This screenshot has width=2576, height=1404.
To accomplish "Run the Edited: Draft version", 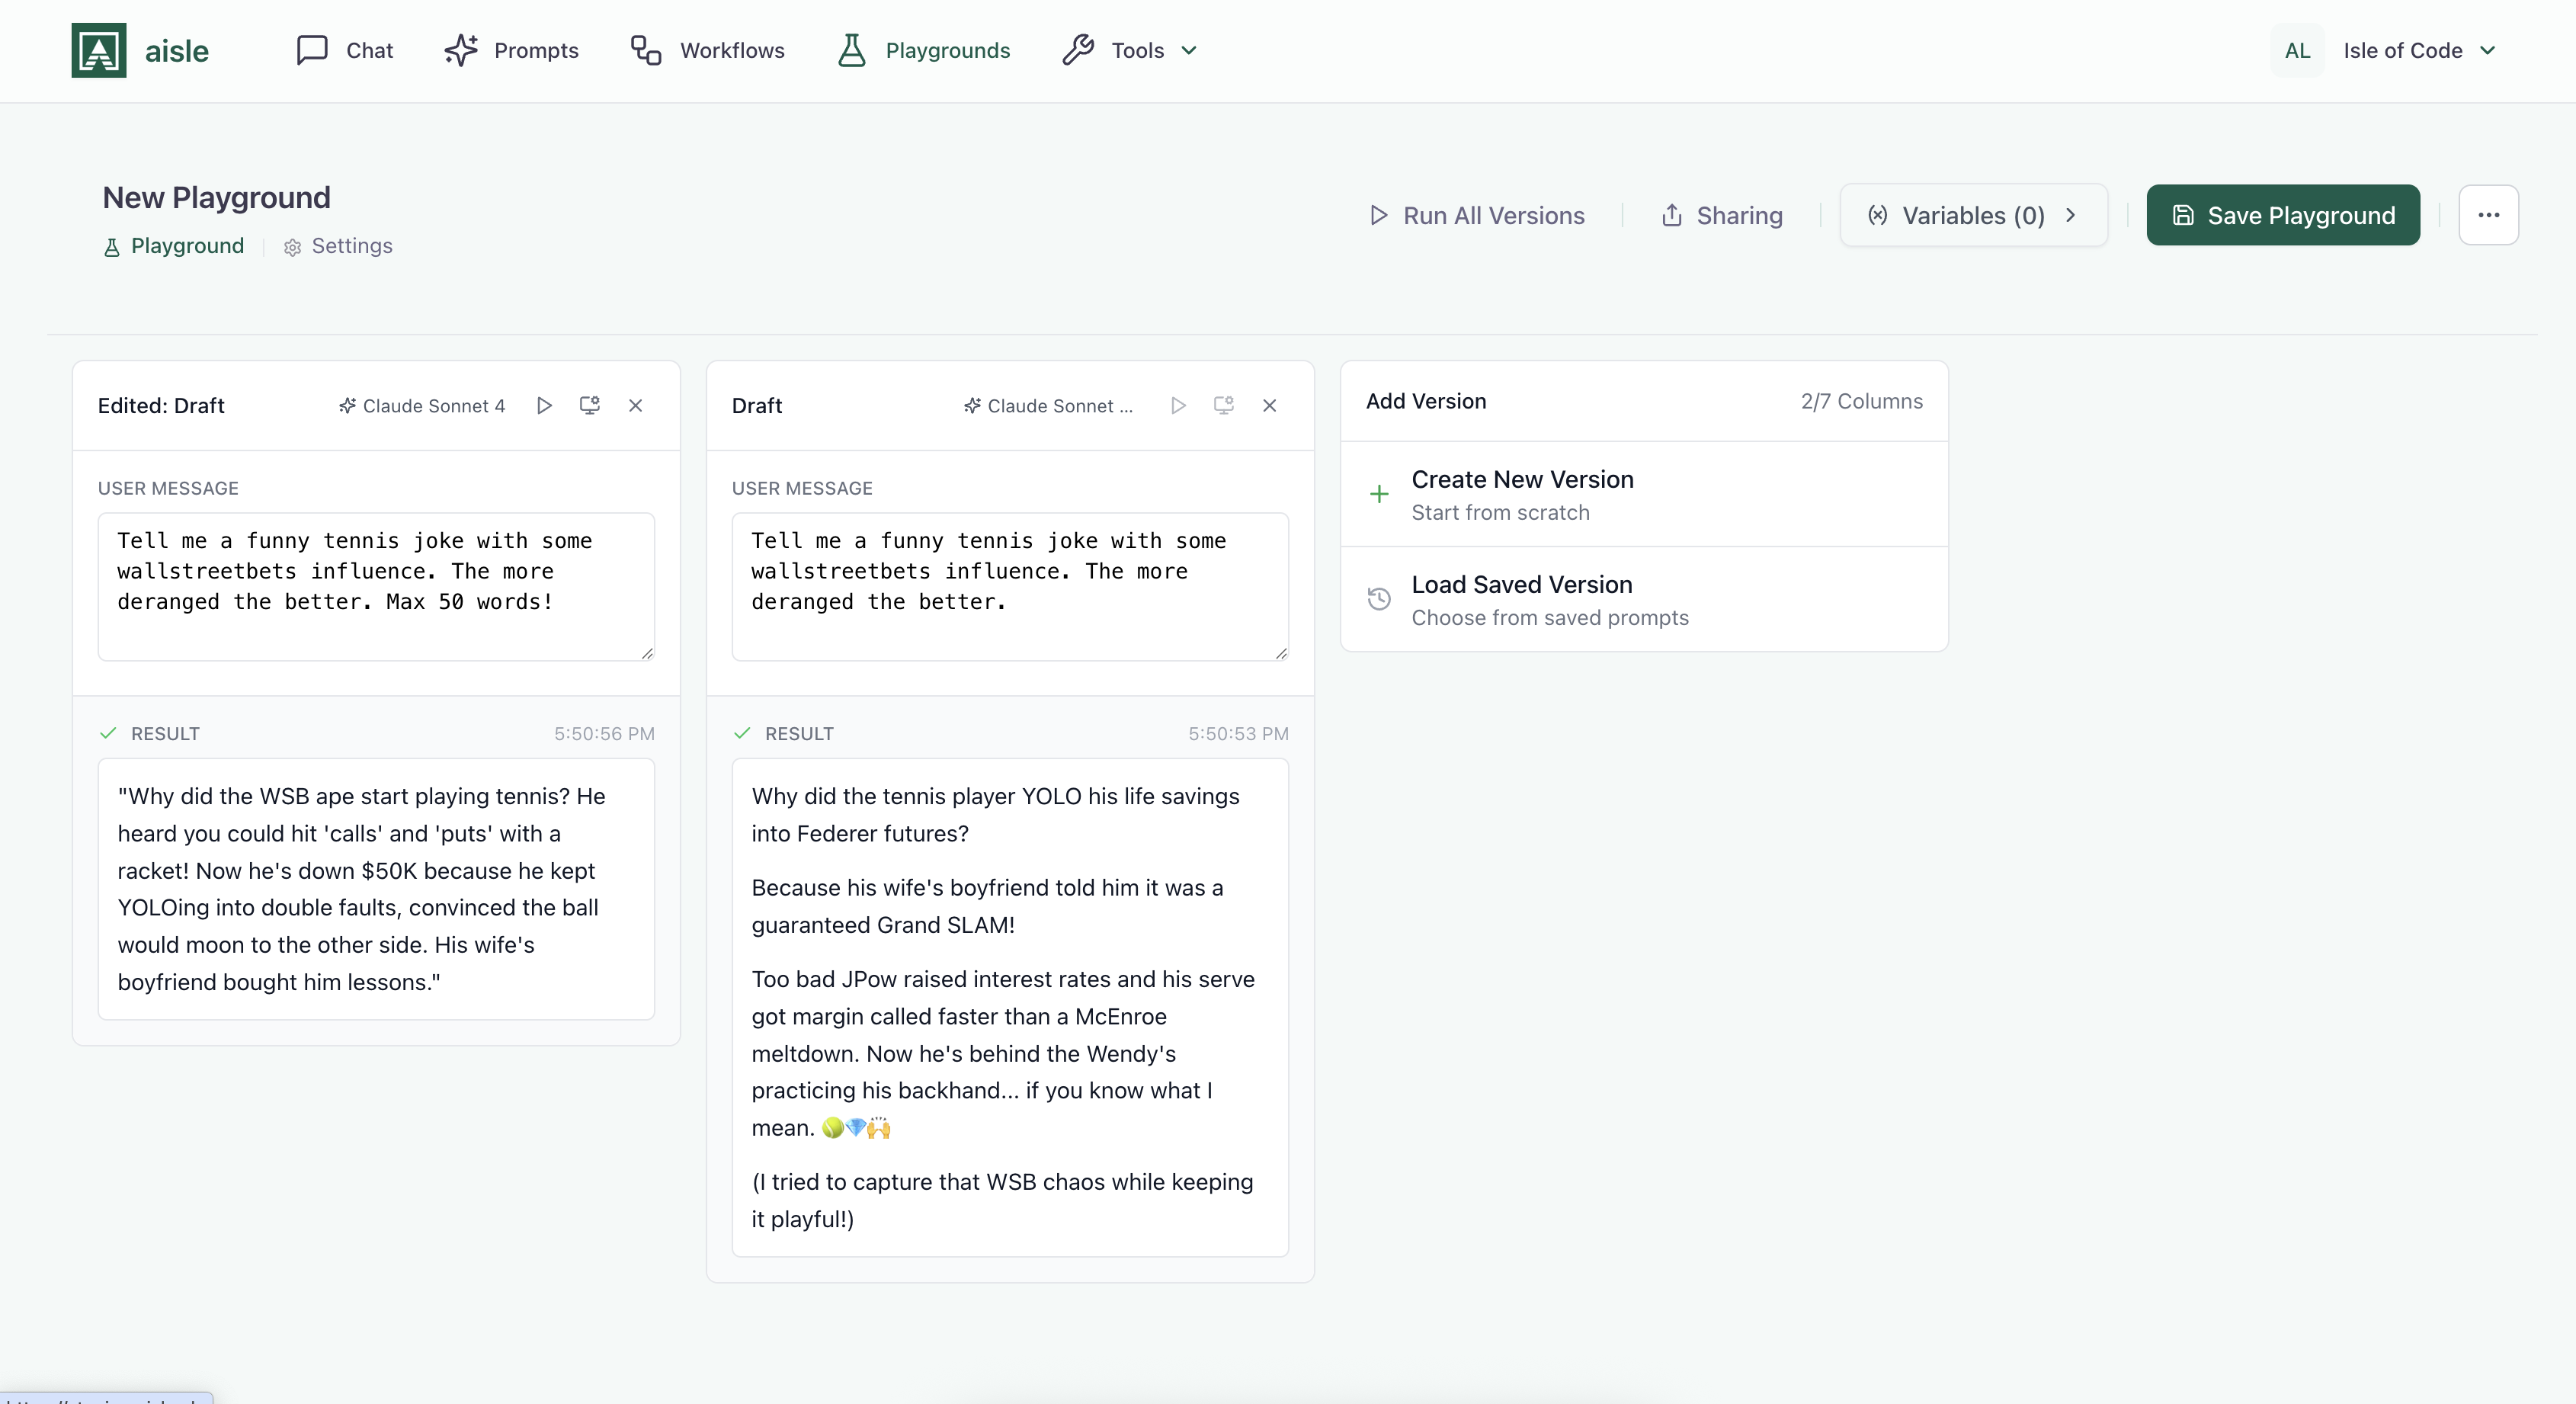I will point(544,405).
